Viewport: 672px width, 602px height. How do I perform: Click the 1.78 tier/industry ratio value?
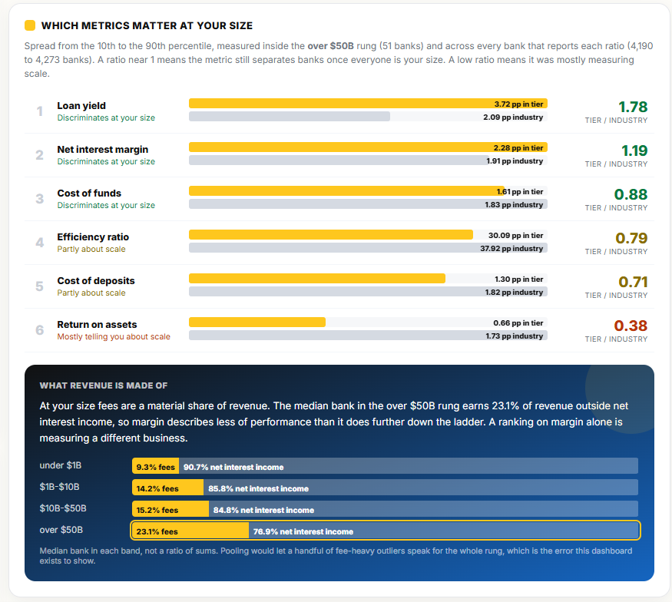(633, 107)
